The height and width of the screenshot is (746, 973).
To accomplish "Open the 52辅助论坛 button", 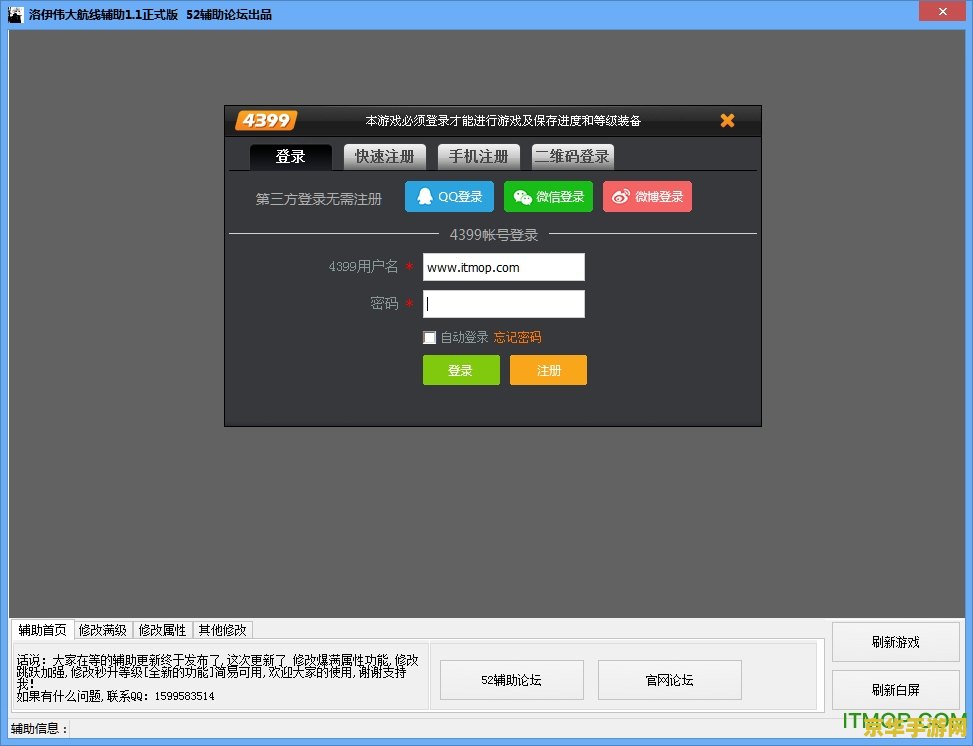I will (x=512, y=680).
